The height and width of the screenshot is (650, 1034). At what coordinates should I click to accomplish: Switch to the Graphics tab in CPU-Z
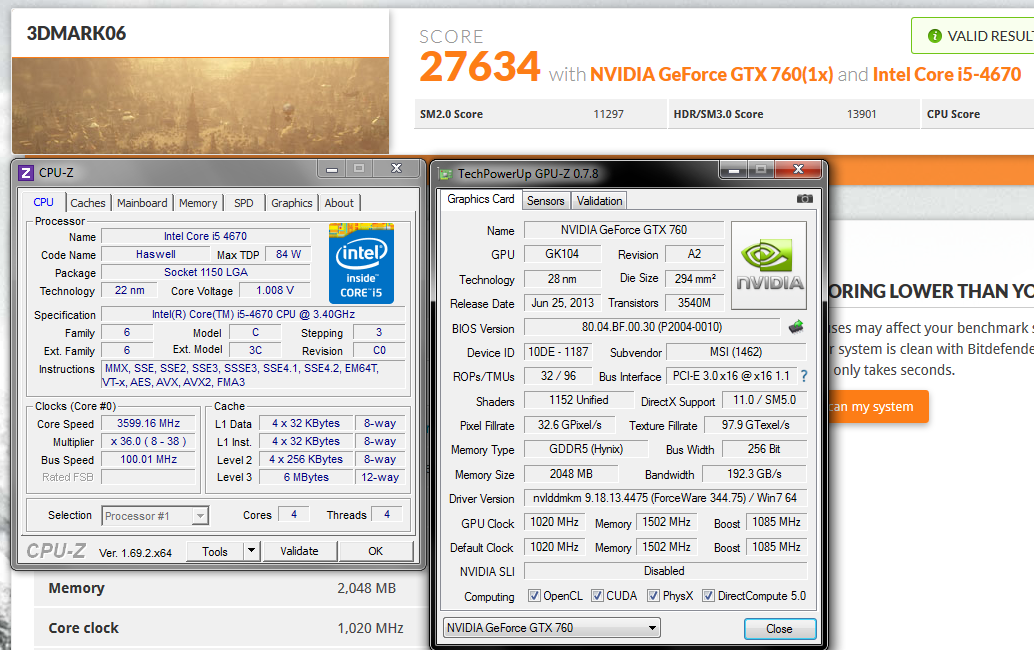point(291,203)
